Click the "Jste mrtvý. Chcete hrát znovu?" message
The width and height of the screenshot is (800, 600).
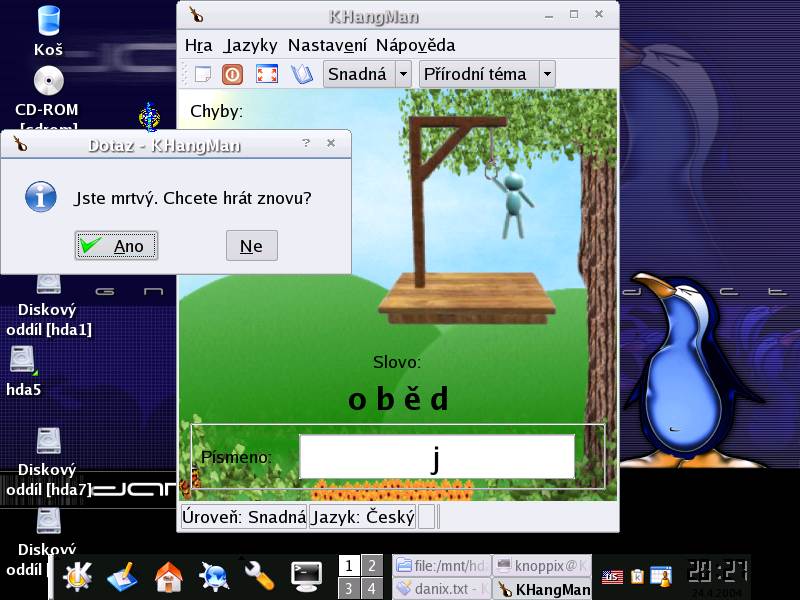192,198
